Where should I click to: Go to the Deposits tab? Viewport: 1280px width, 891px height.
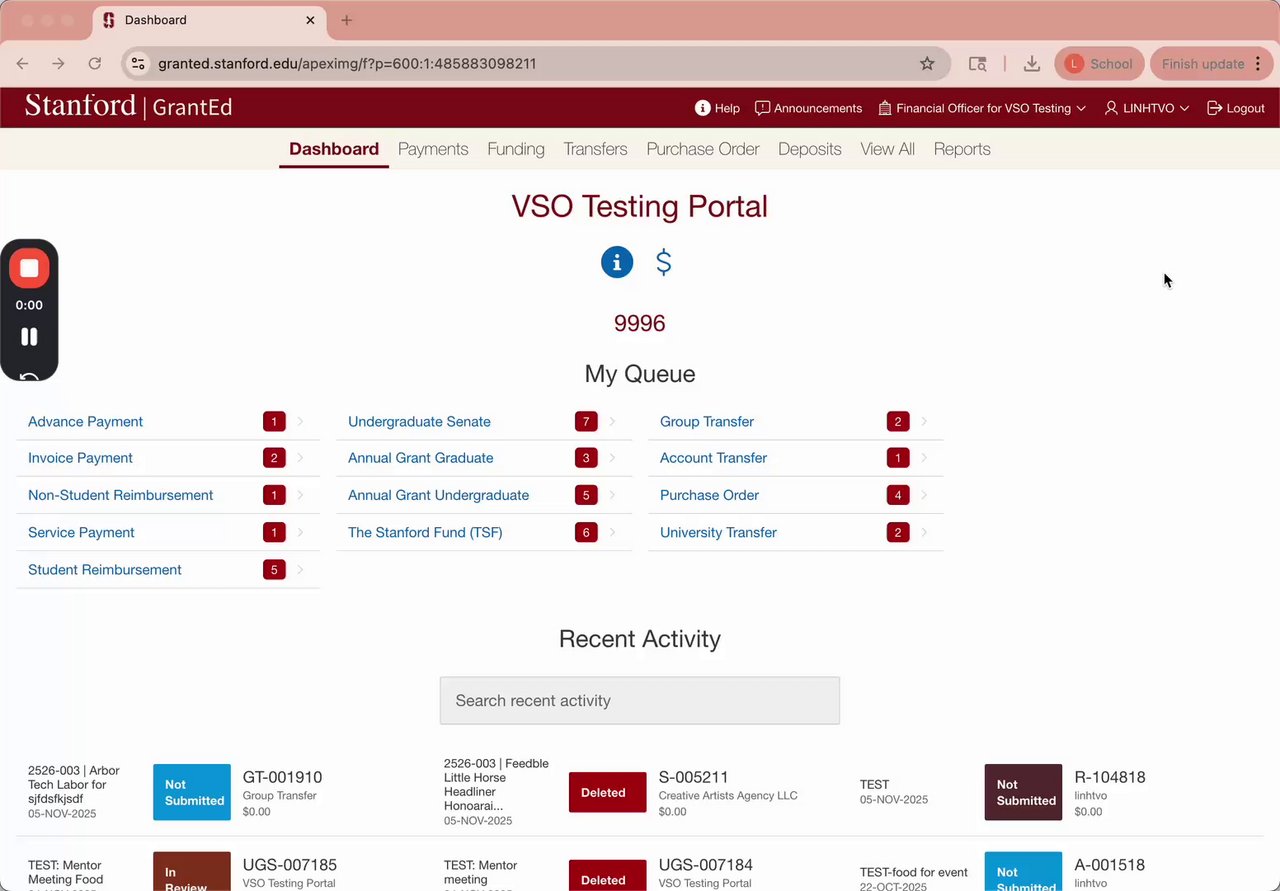coord(810,149)
